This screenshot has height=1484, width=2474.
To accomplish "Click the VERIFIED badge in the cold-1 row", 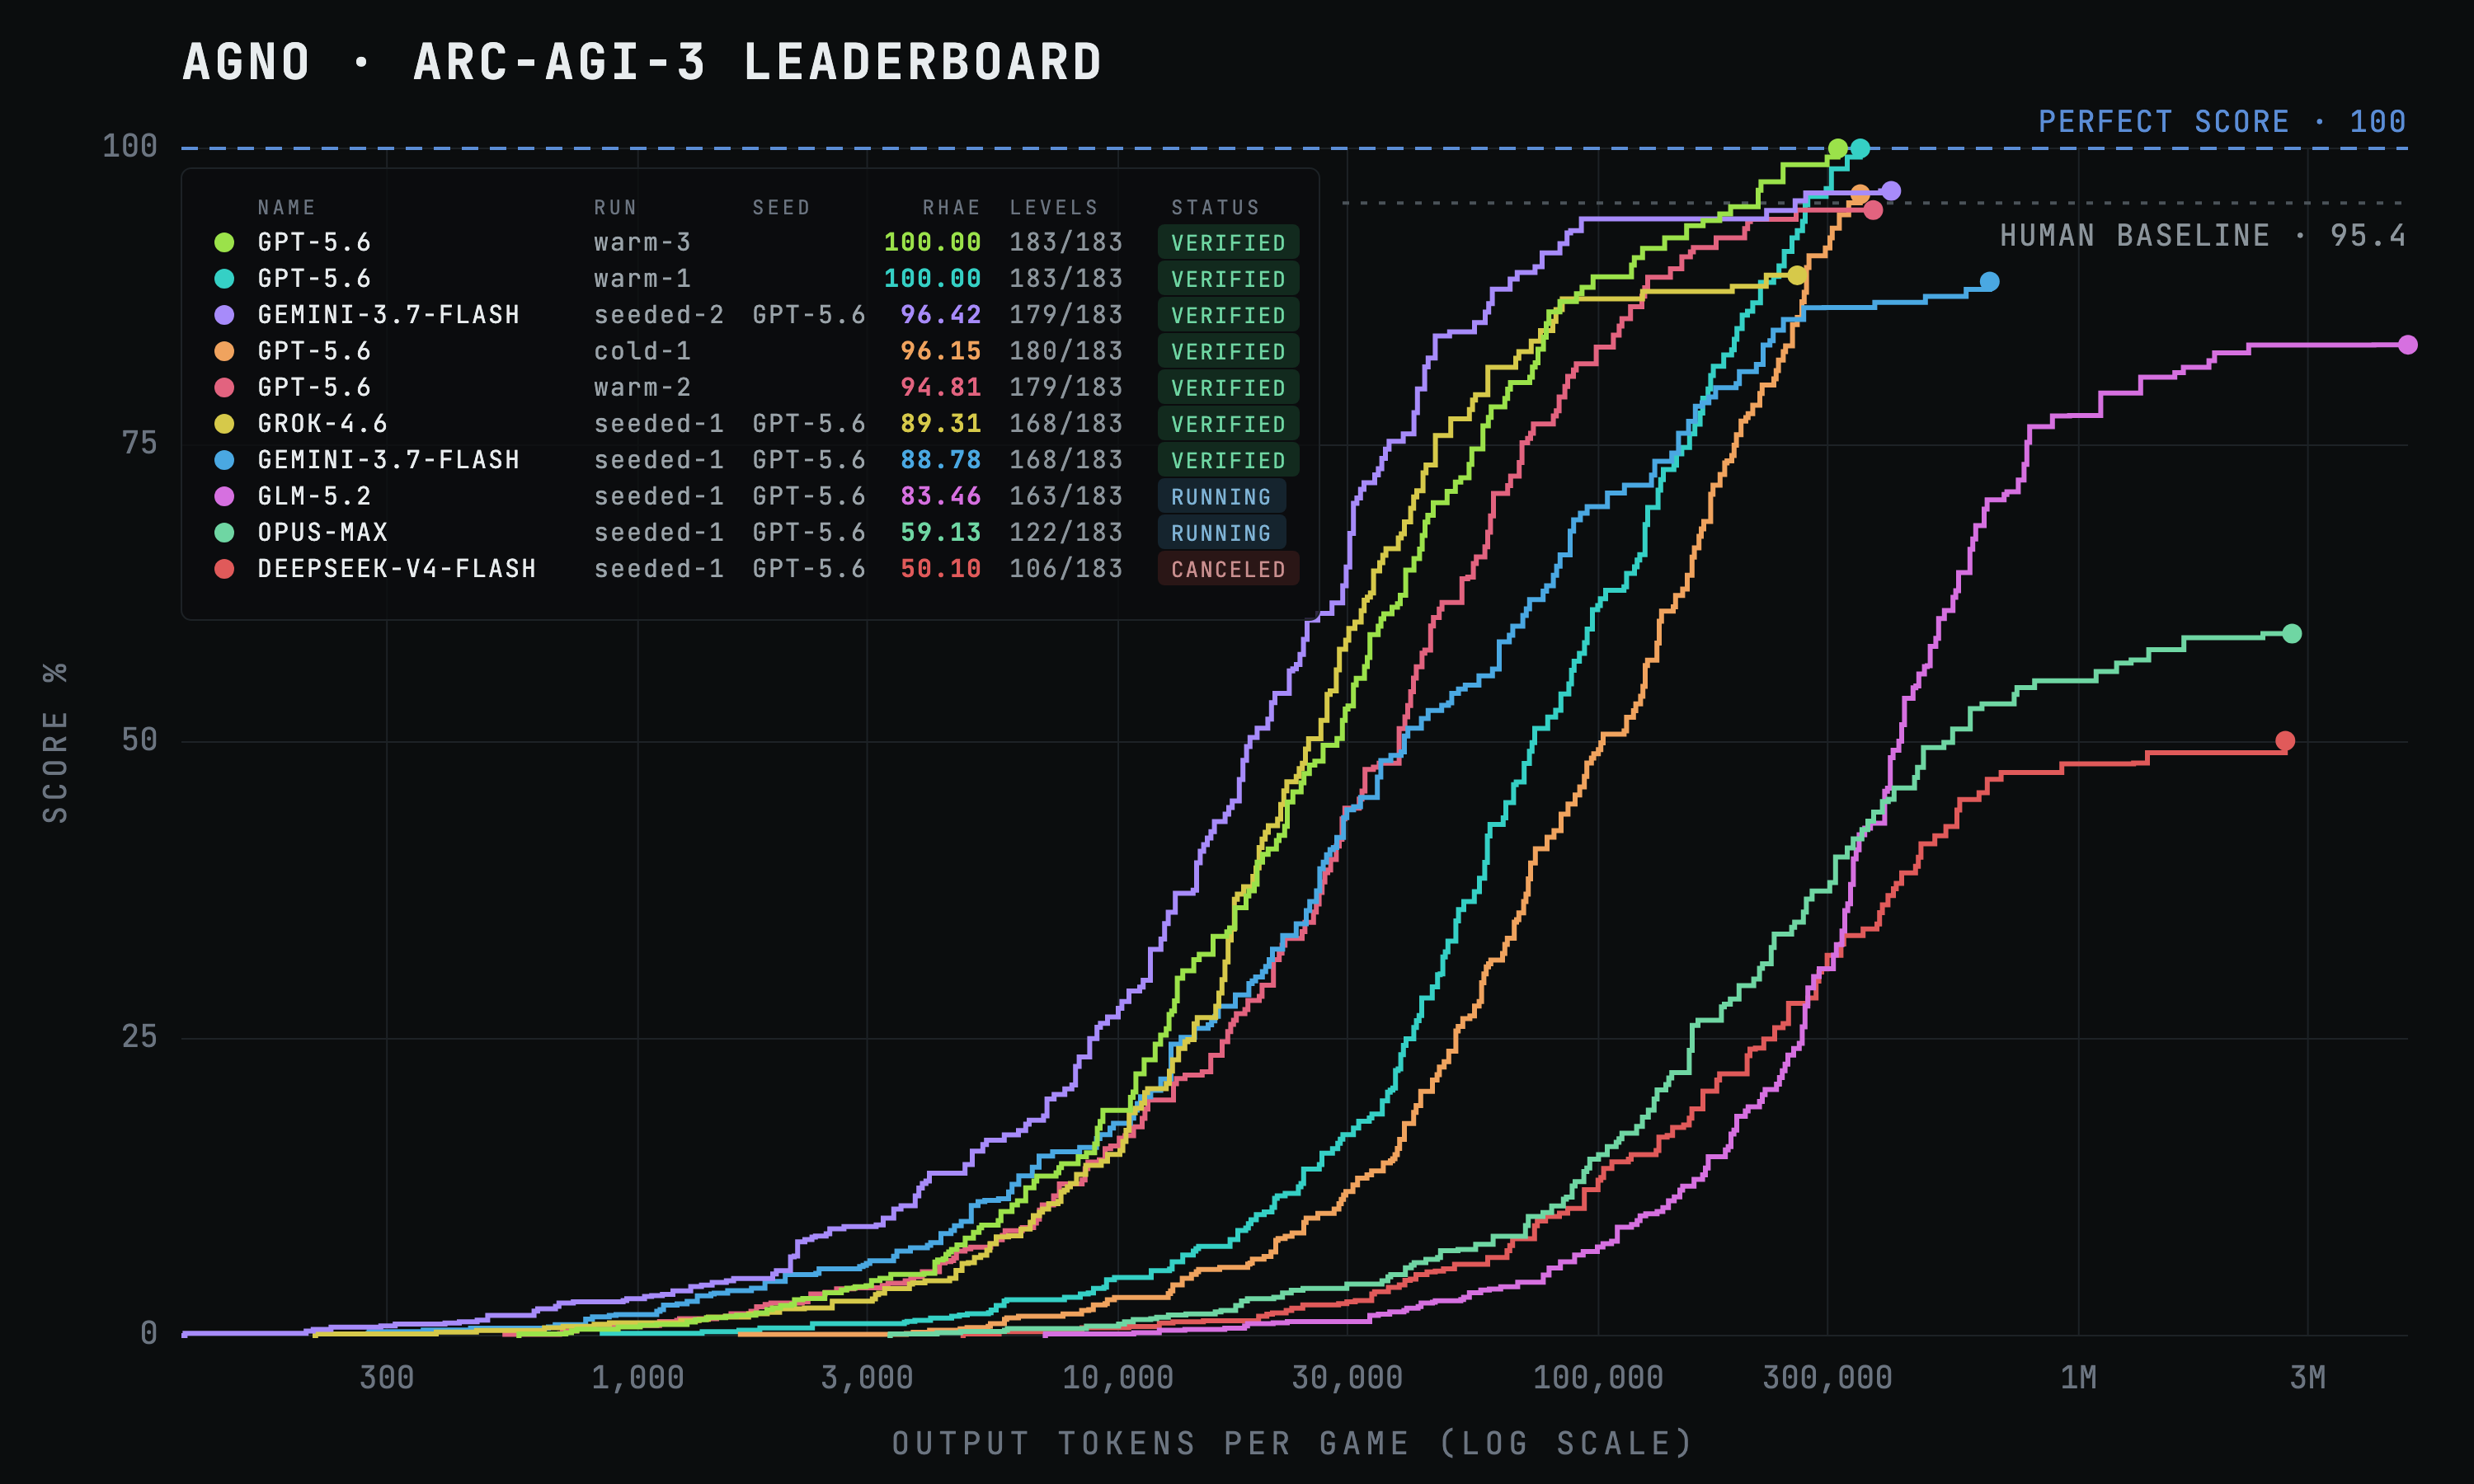I will [1228, 352].
